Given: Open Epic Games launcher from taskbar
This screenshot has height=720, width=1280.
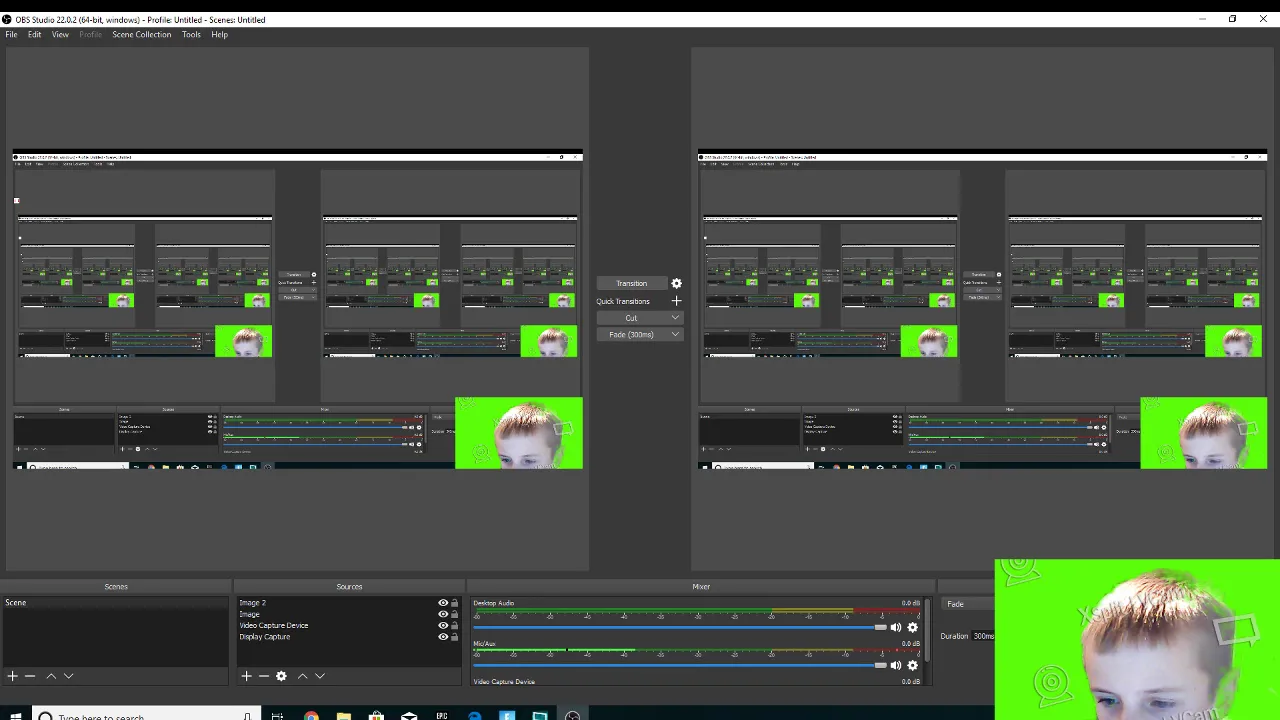Looking at the screenshot, I should [441, 716].
